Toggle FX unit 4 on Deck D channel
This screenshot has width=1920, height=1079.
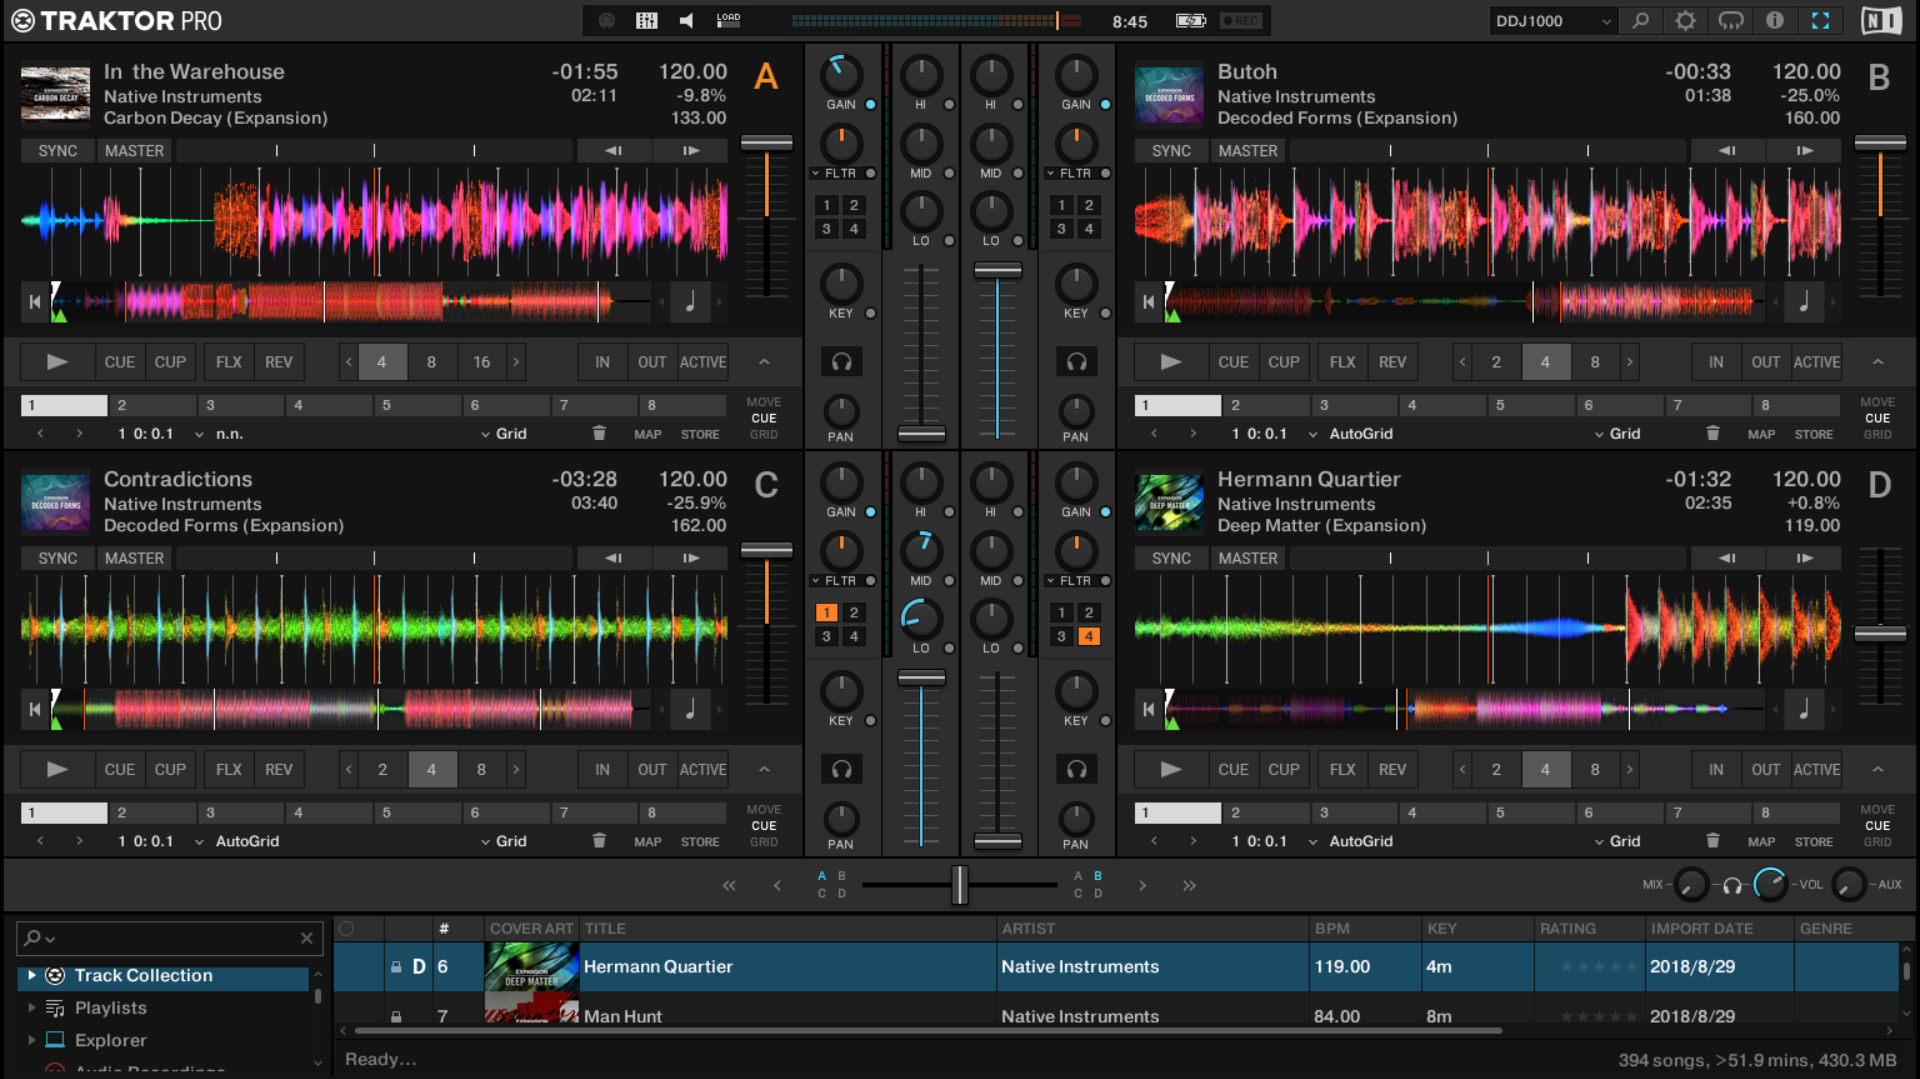click(1089, 636)
